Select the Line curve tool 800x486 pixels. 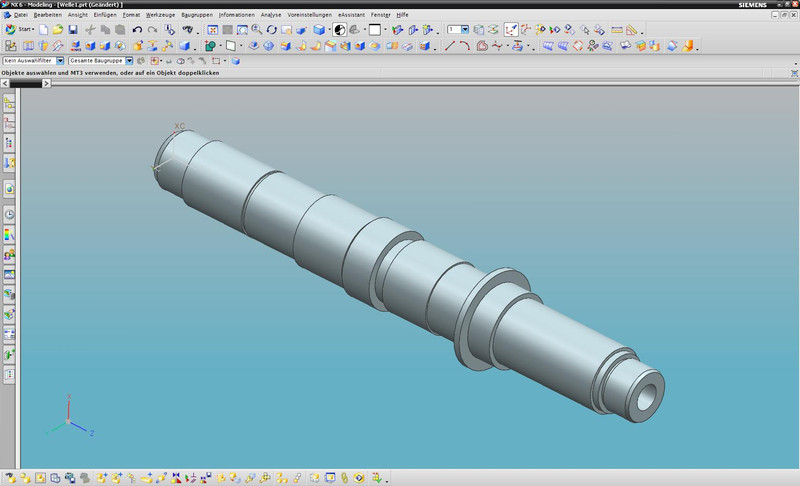click(450, 45)
